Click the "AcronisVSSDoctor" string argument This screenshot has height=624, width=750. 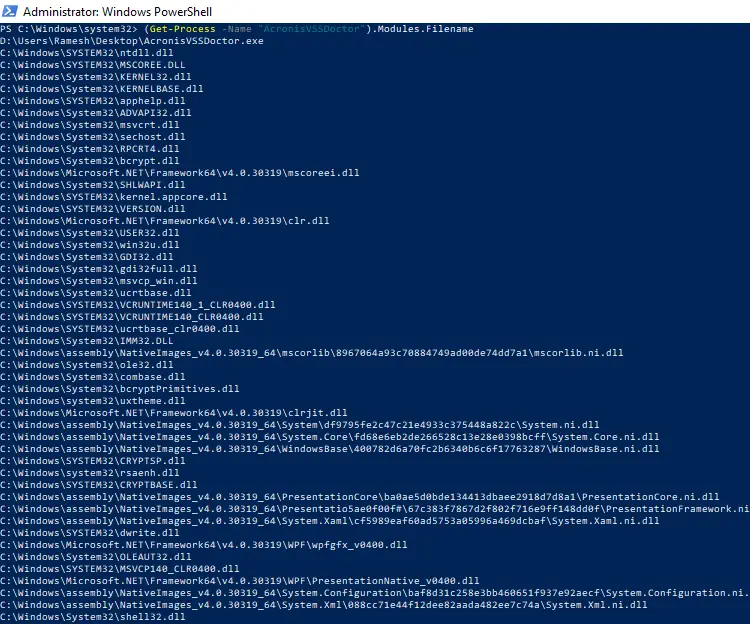(x=311, y=29)
